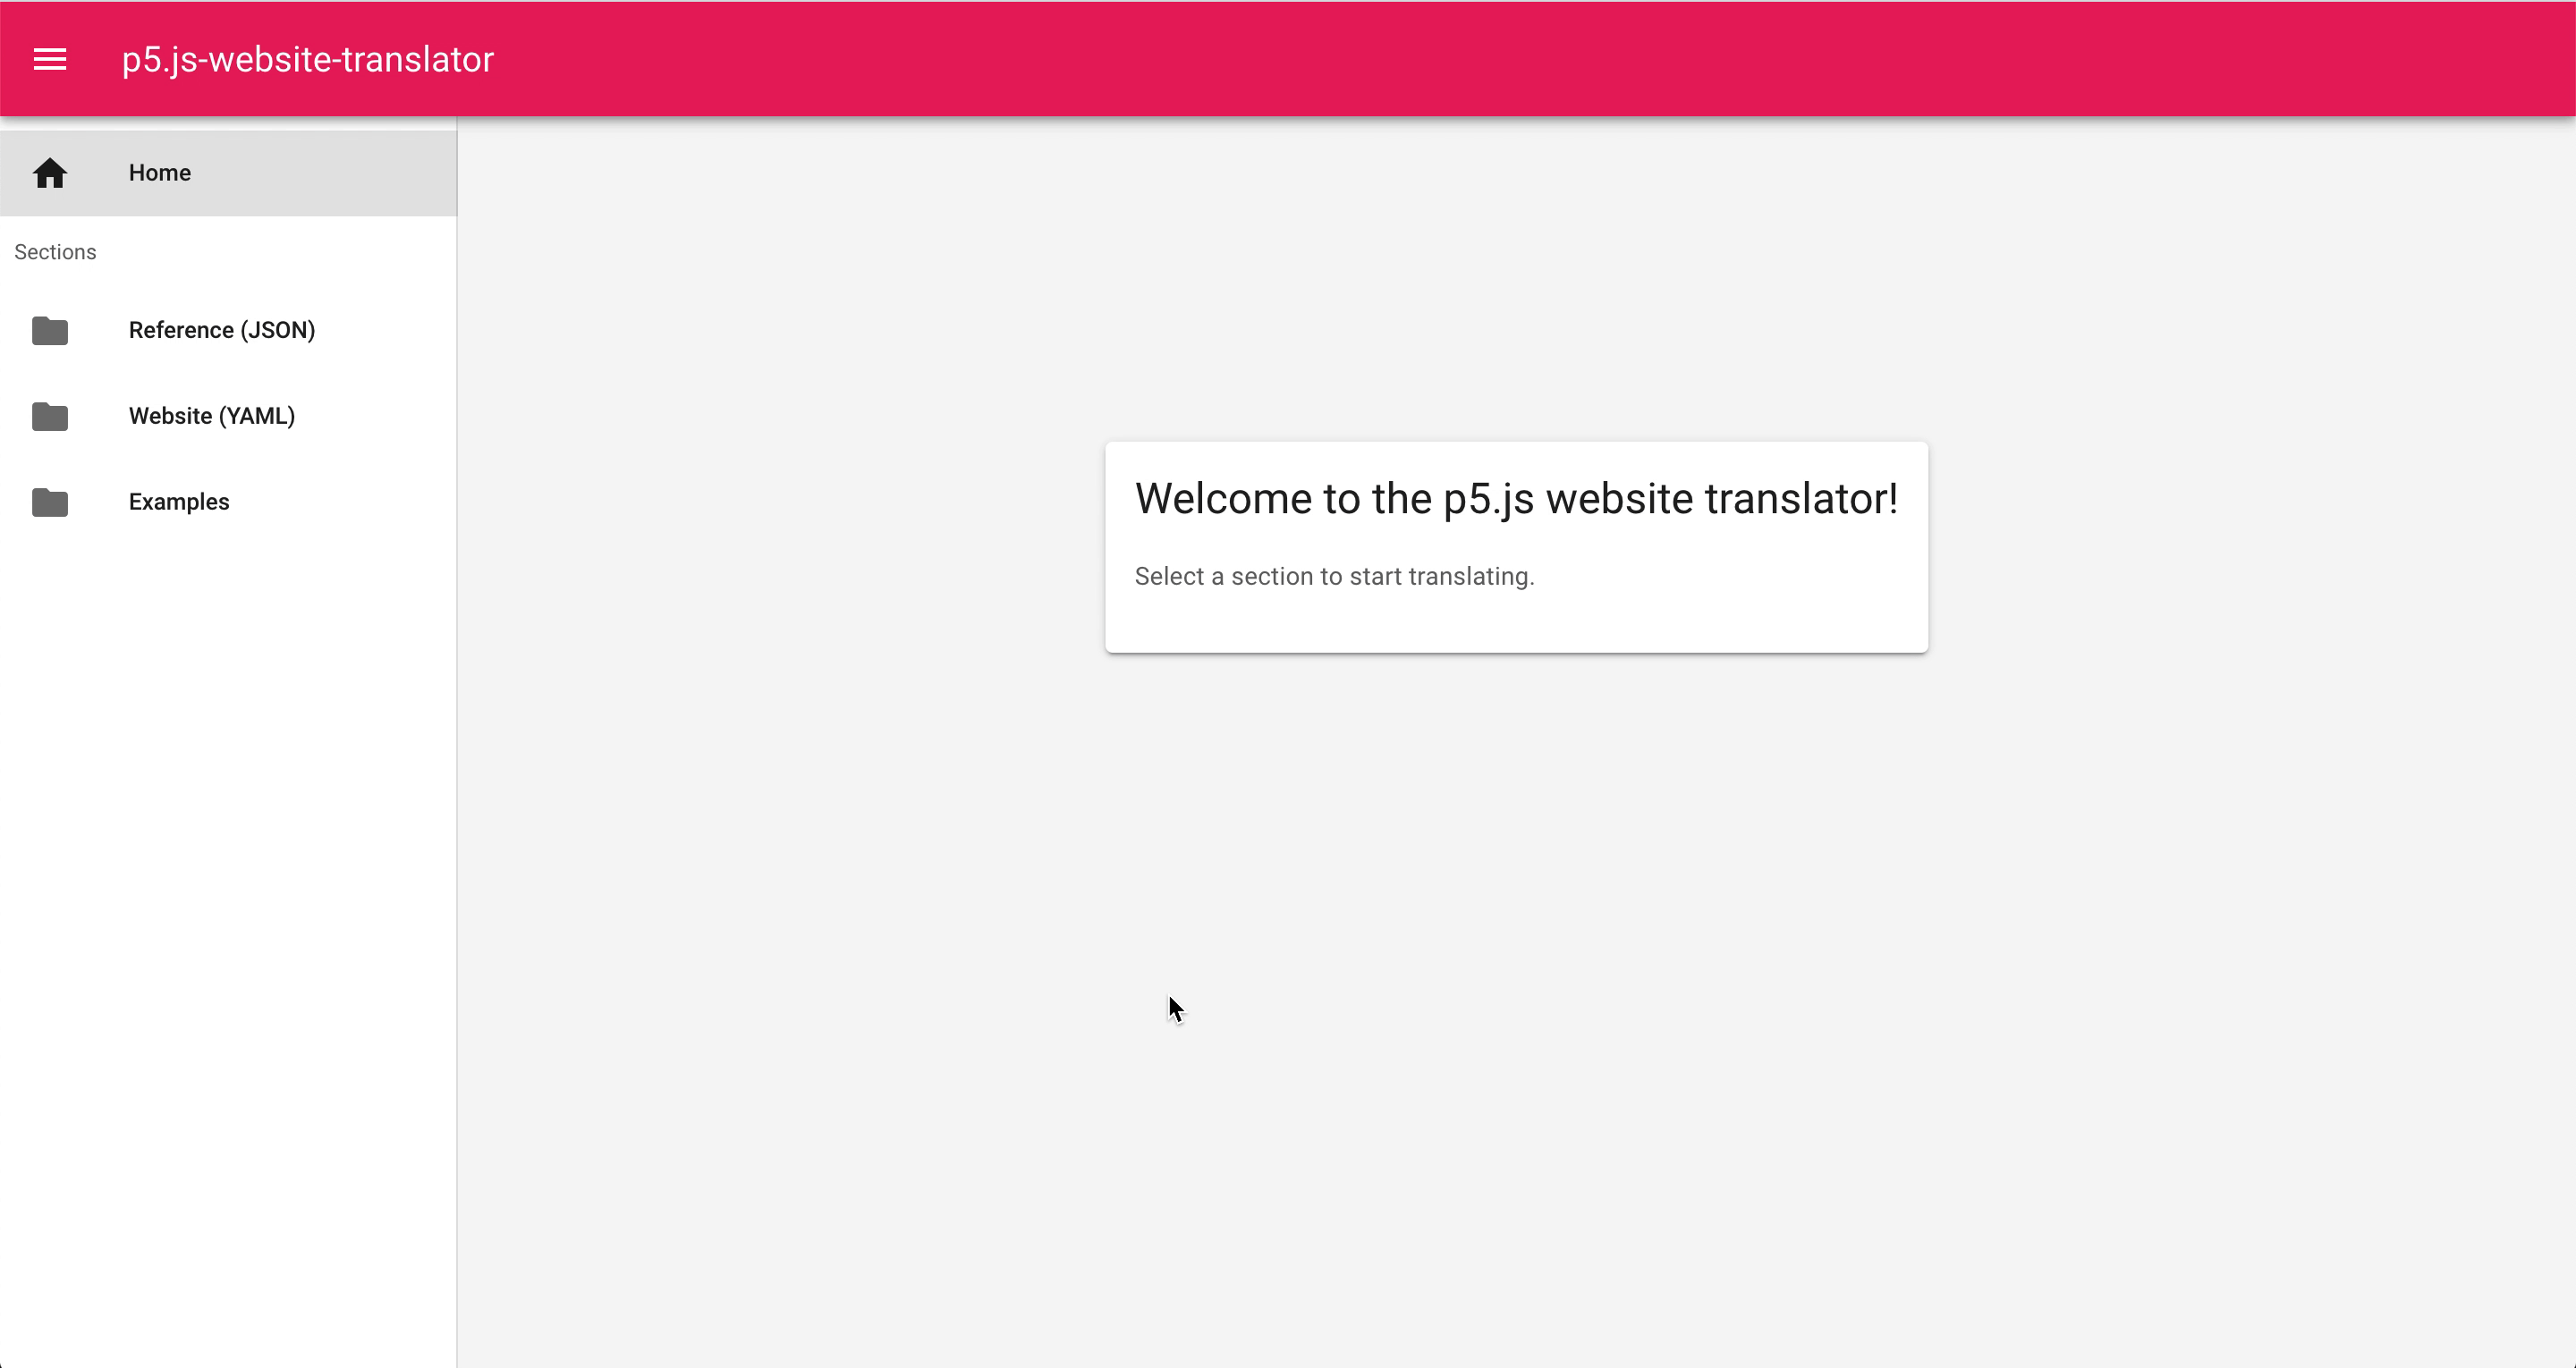
Task: Click the Home house icon
Action: [50, 173]
